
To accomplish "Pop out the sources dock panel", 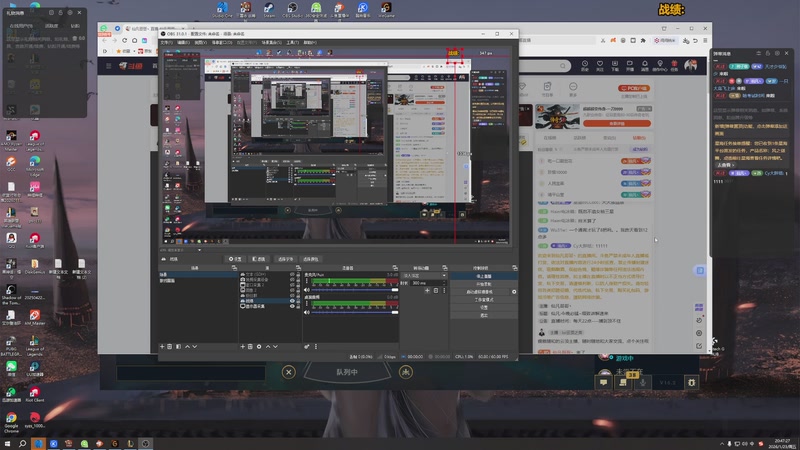I will tap(298, 268).
